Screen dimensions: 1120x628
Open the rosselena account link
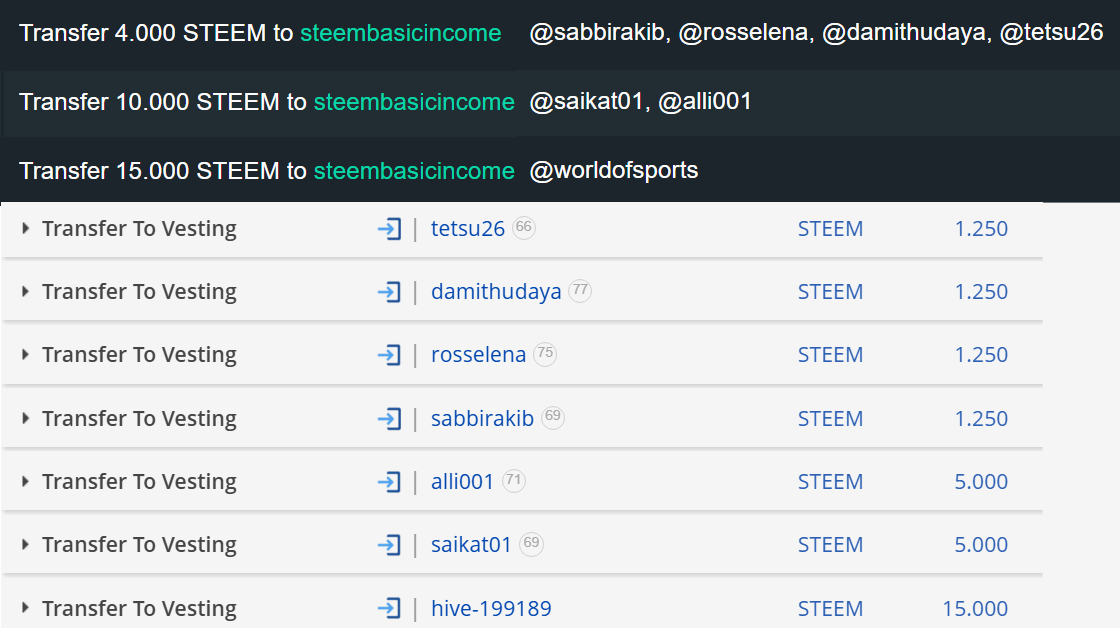pyautogui.click(x=478, y=355)
